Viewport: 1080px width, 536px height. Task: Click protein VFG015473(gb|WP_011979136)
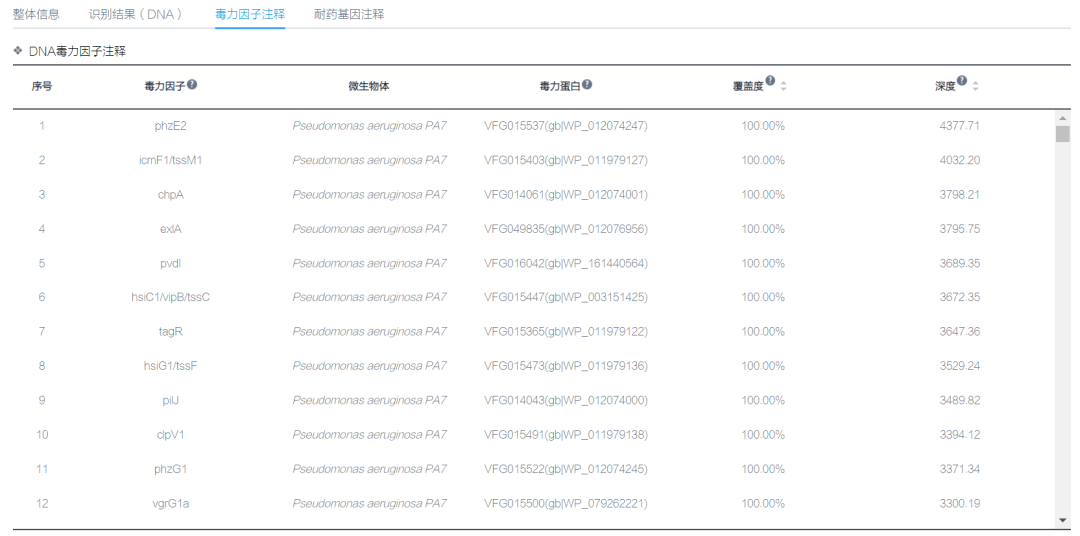click(x=565, y=366)
